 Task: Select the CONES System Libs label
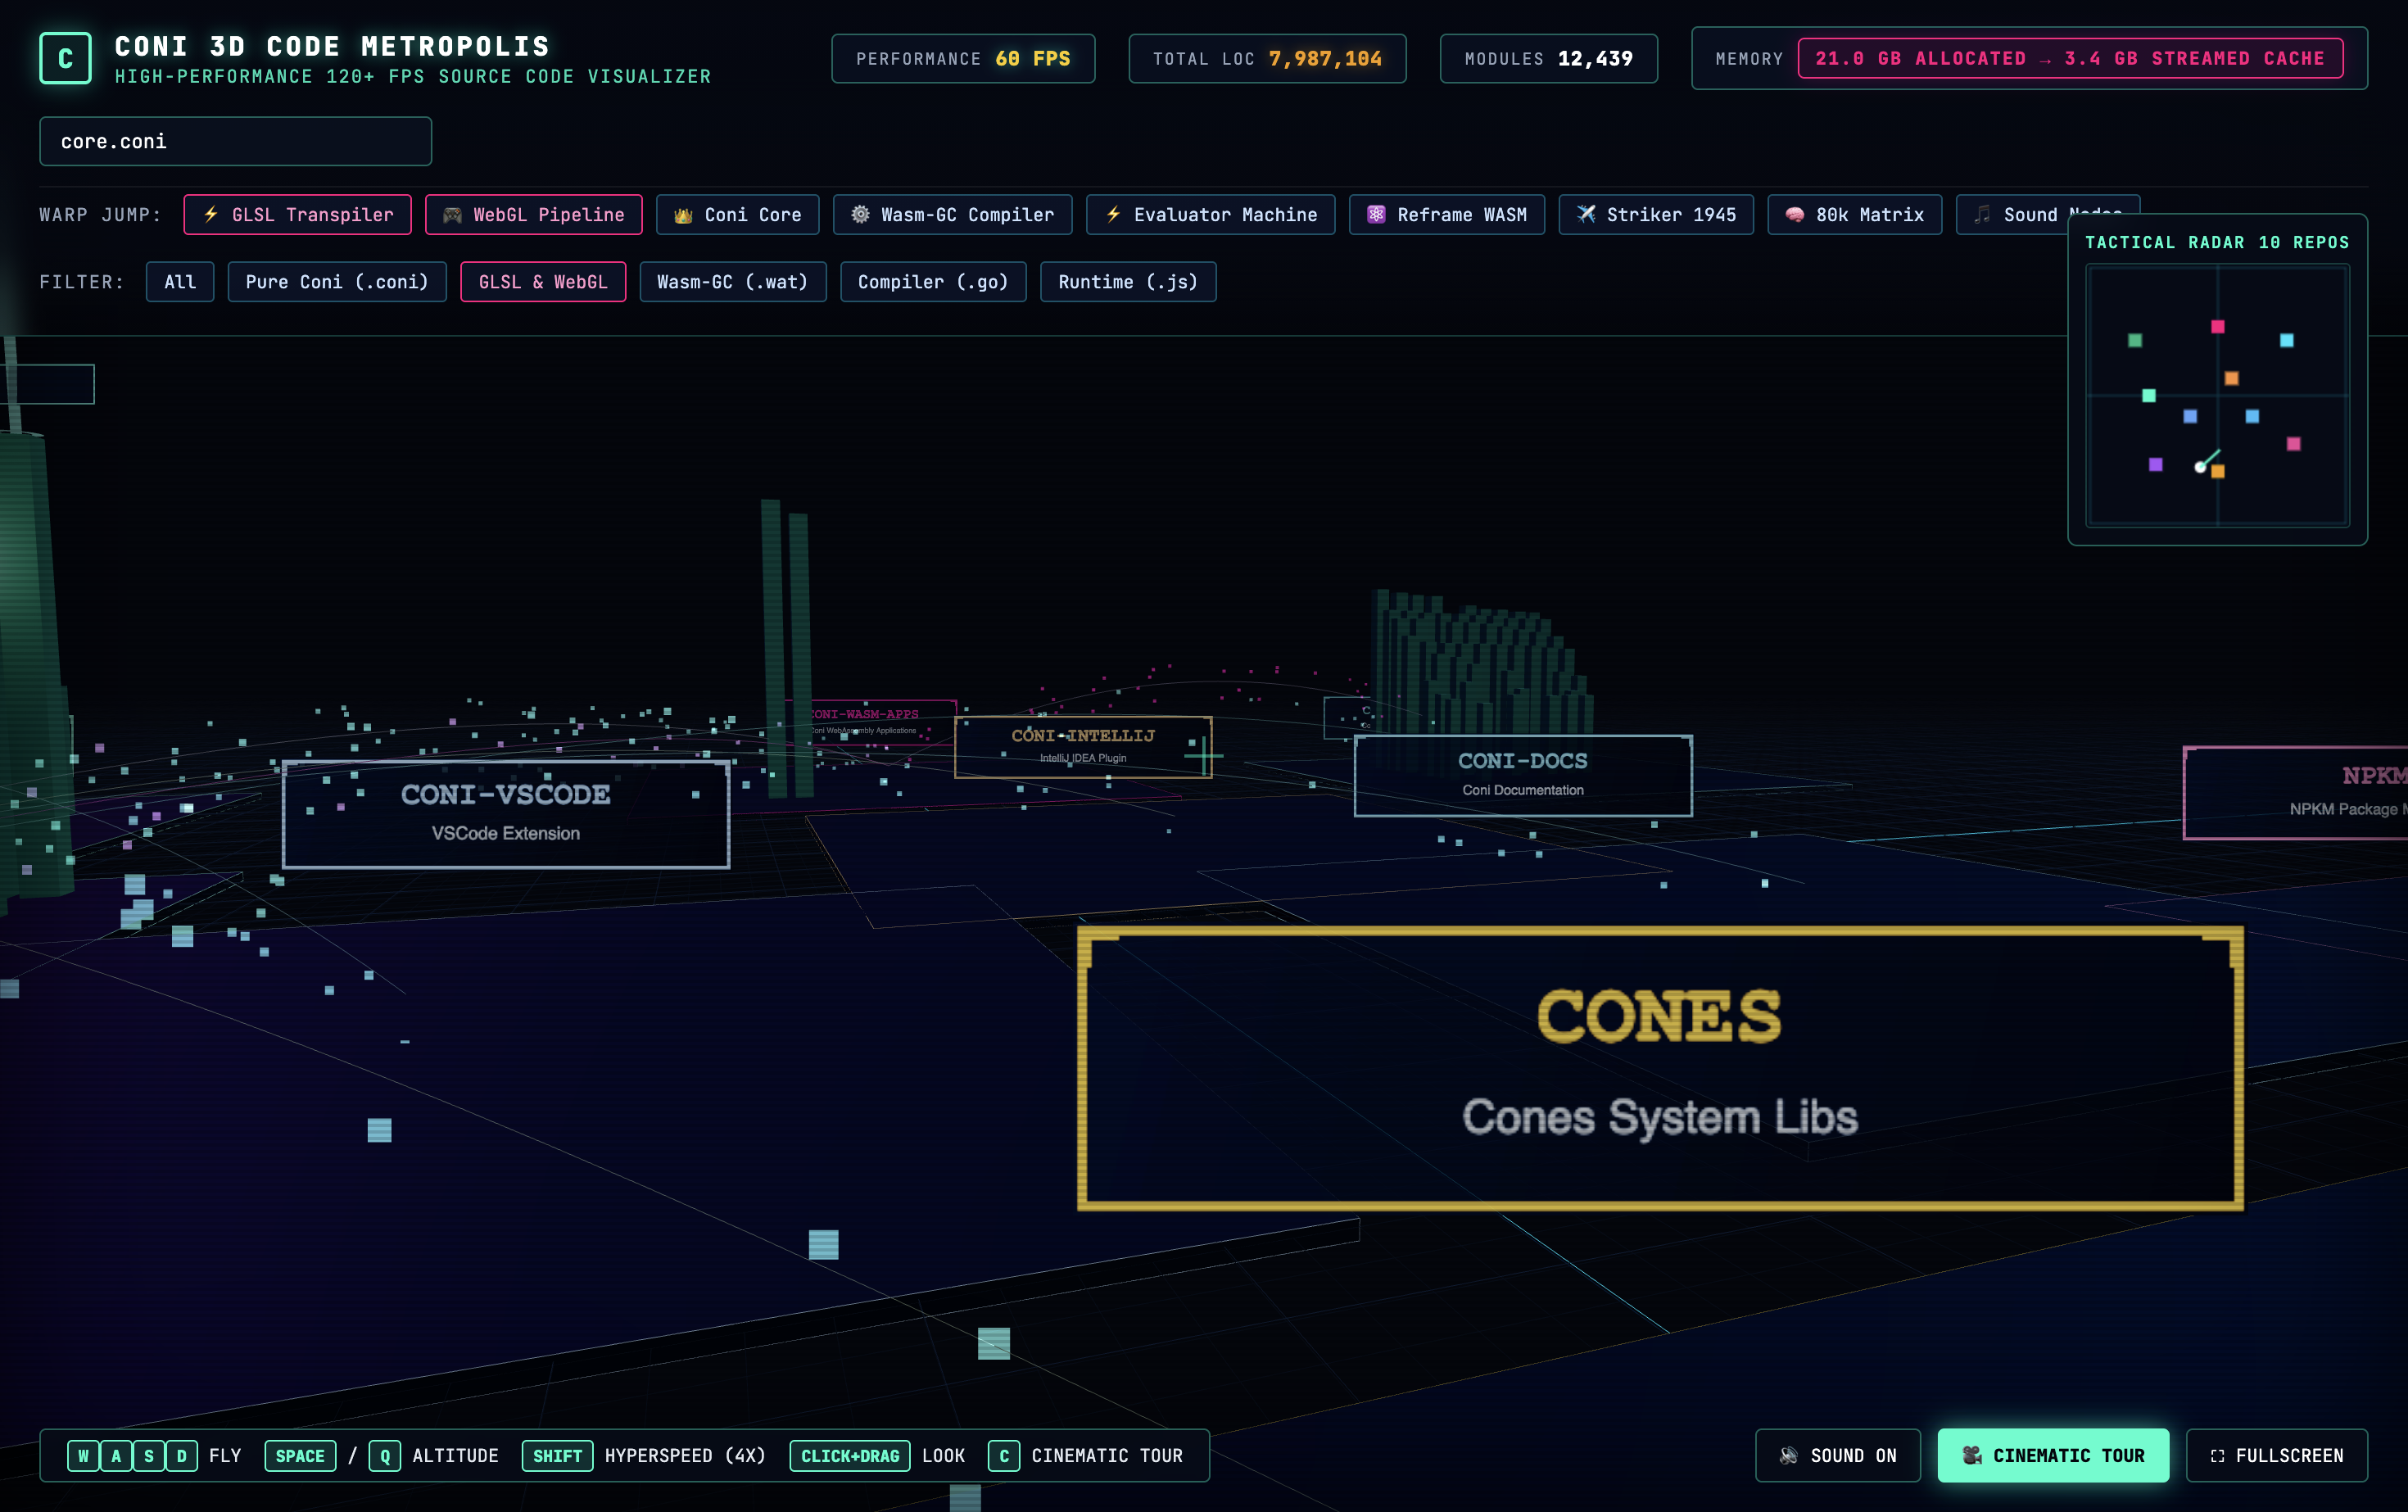coord(1660,1068)
